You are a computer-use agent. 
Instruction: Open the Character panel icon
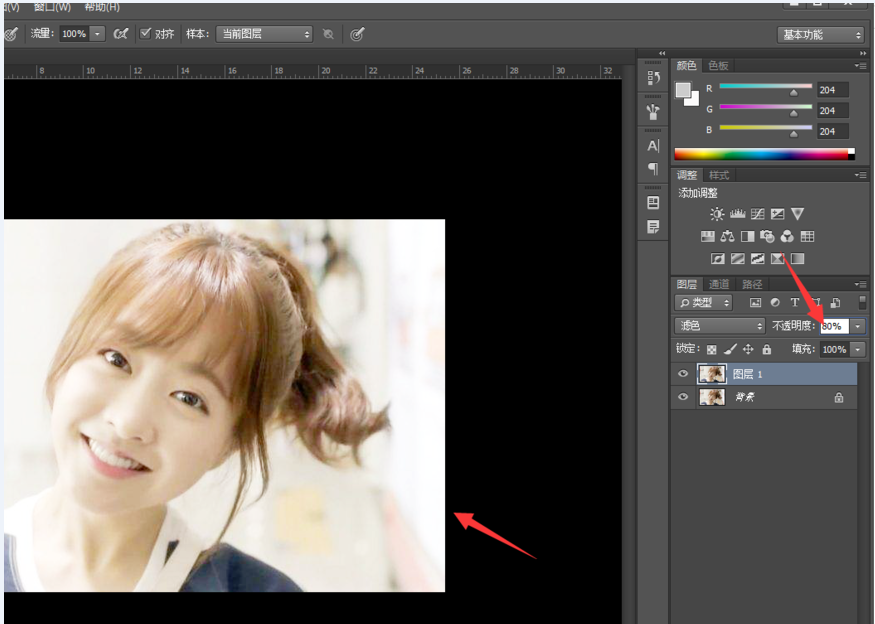coord(653,146)
